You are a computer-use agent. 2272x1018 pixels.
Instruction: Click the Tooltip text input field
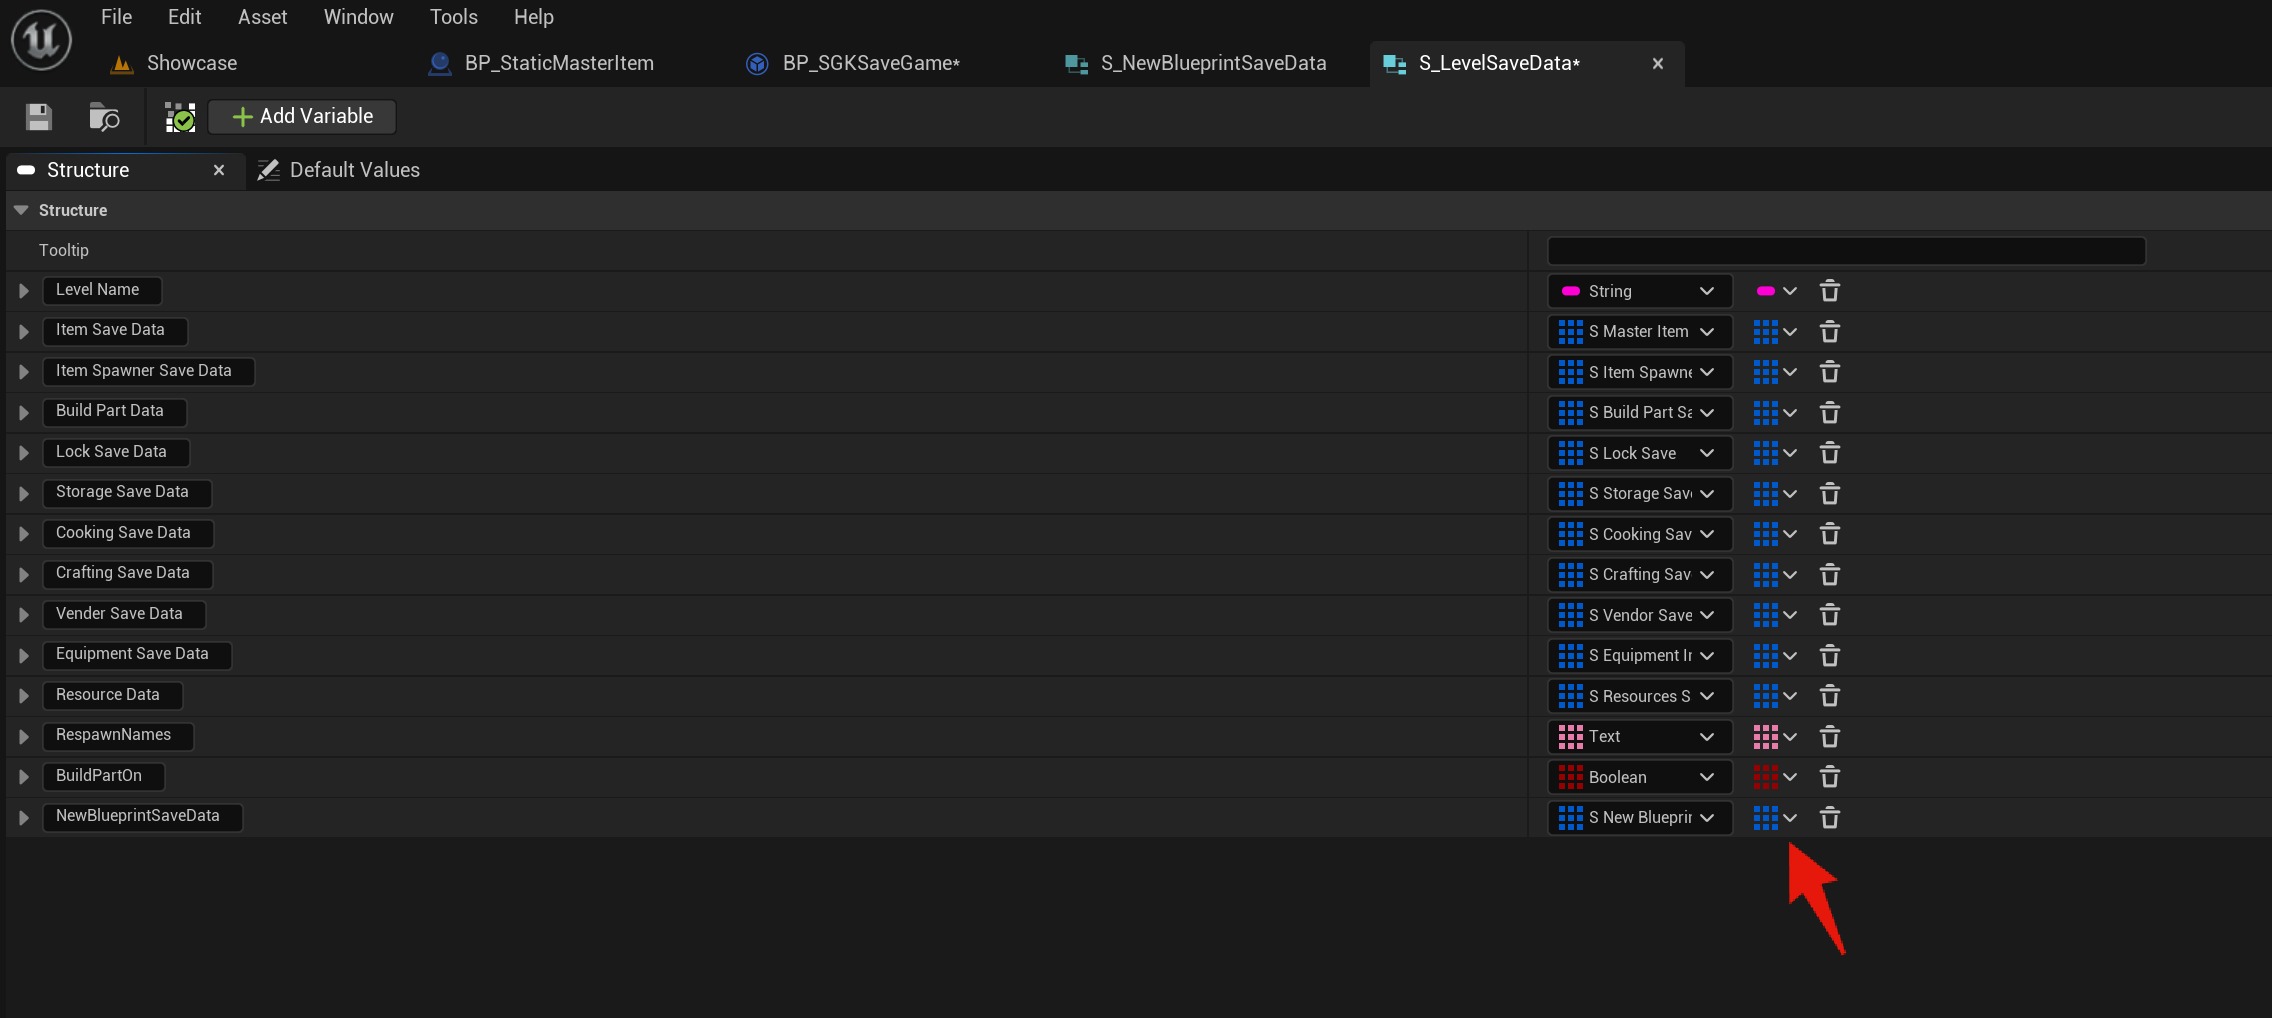coord(1845,251)
